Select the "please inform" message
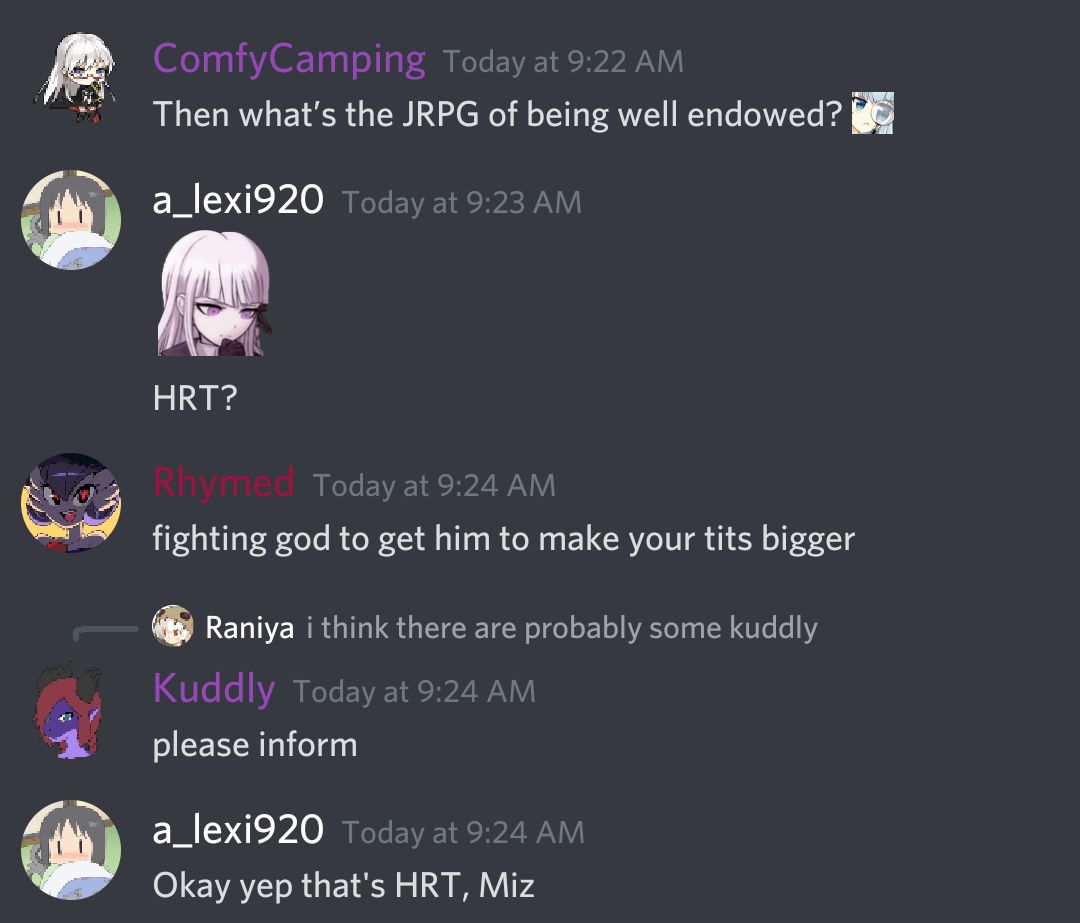1080x923 pixels. [255, 745]
